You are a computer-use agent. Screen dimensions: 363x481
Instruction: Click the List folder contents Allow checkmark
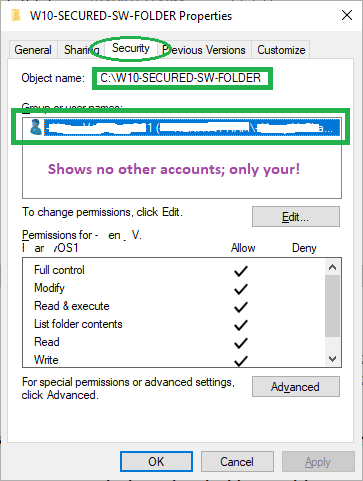click(241, 325)
